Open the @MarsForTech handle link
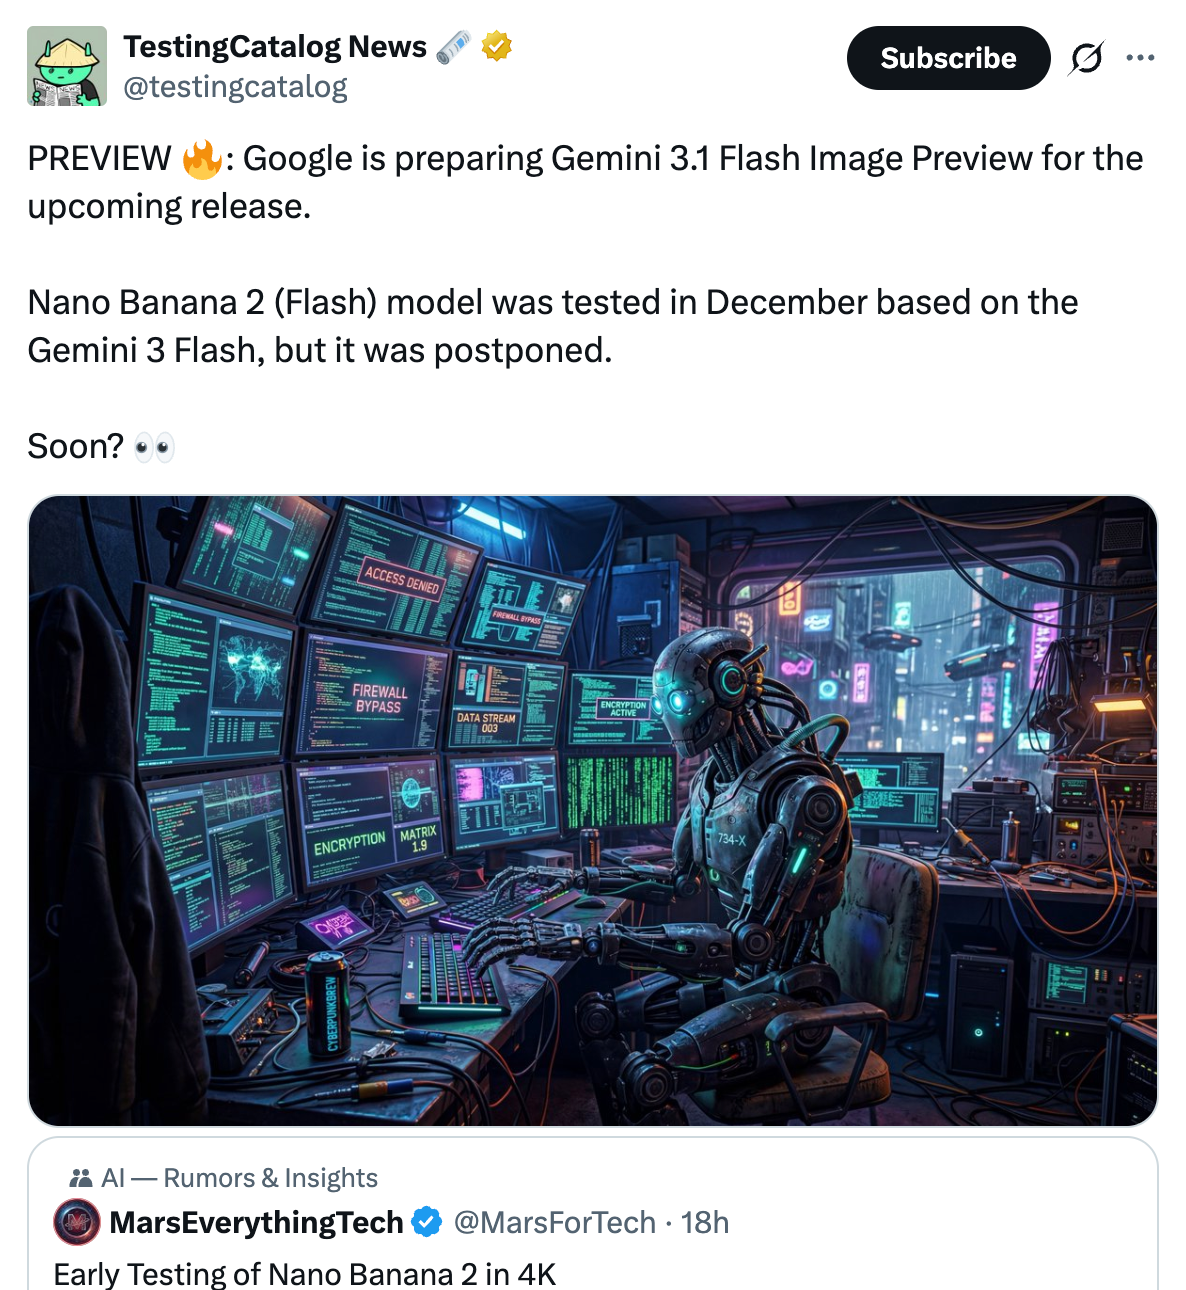1186x1290 pixels. pos(555,1222)
